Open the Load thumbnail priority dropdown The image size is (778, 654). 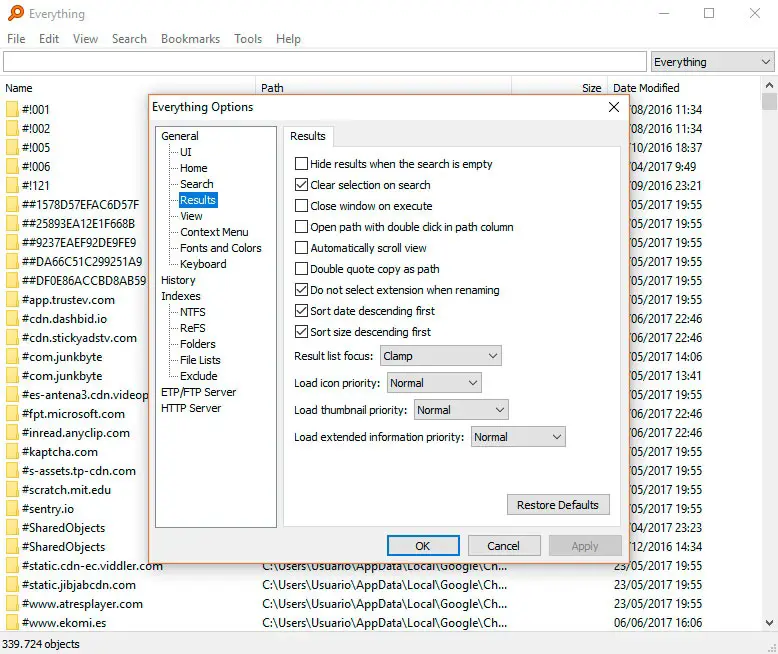(461, 410)
